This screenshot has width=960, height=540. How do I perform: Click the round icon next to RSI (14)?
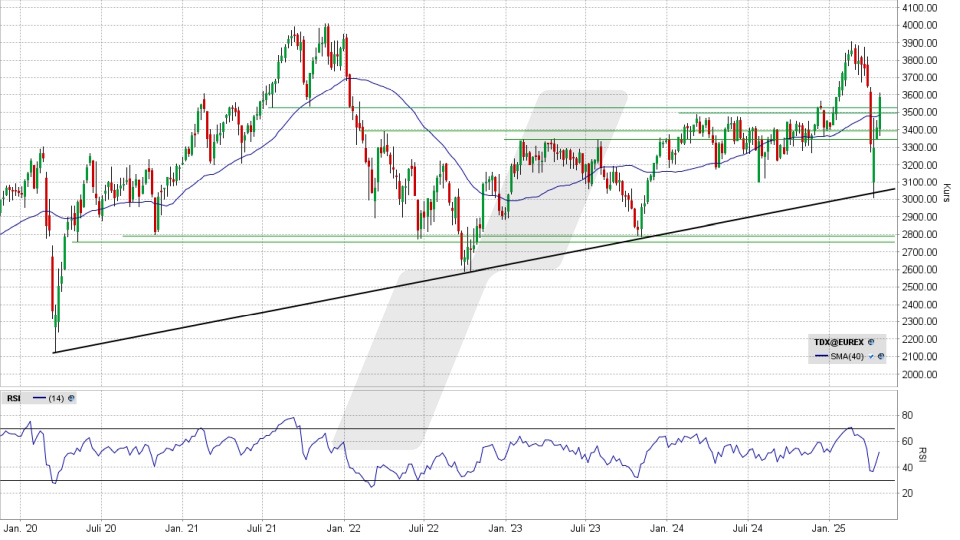pyautogui.click(x=71, y=398)
